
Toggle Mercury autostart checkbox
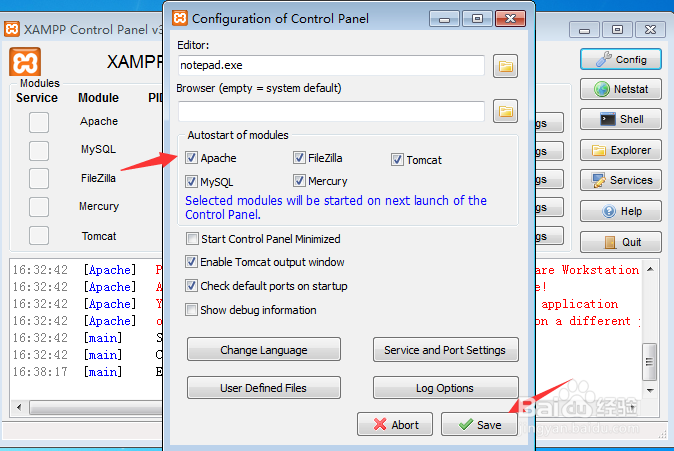[x=299, y=181]
